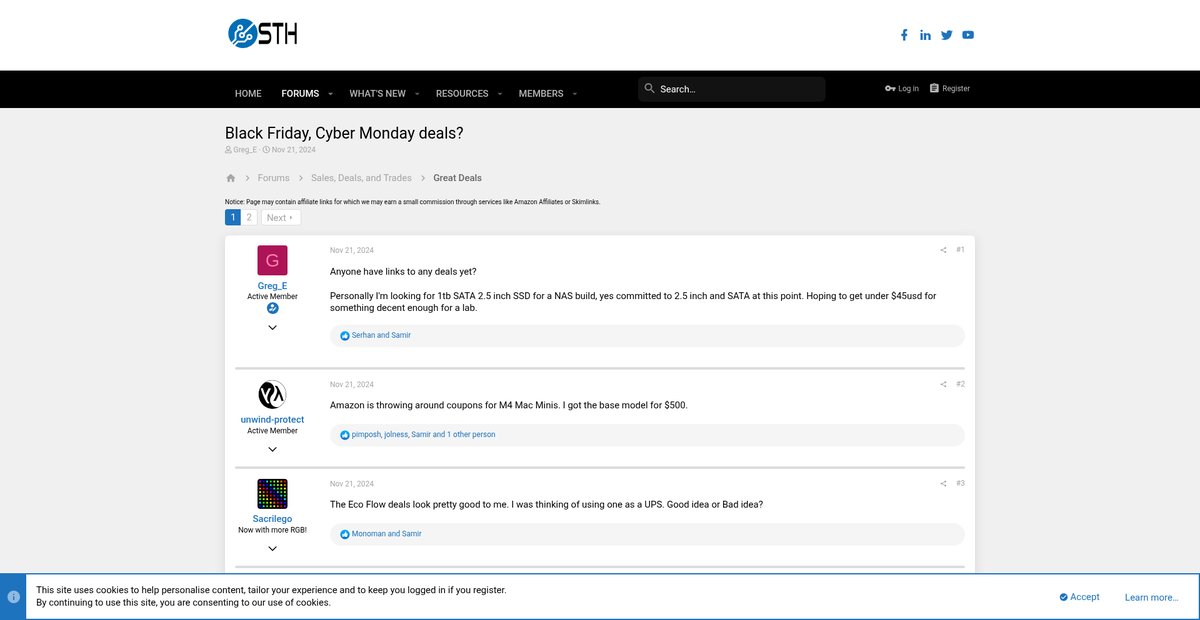Open the Forums nav item
Image resolution: width=1200 pixels, height=620 pixels.
tap(300, 93)
